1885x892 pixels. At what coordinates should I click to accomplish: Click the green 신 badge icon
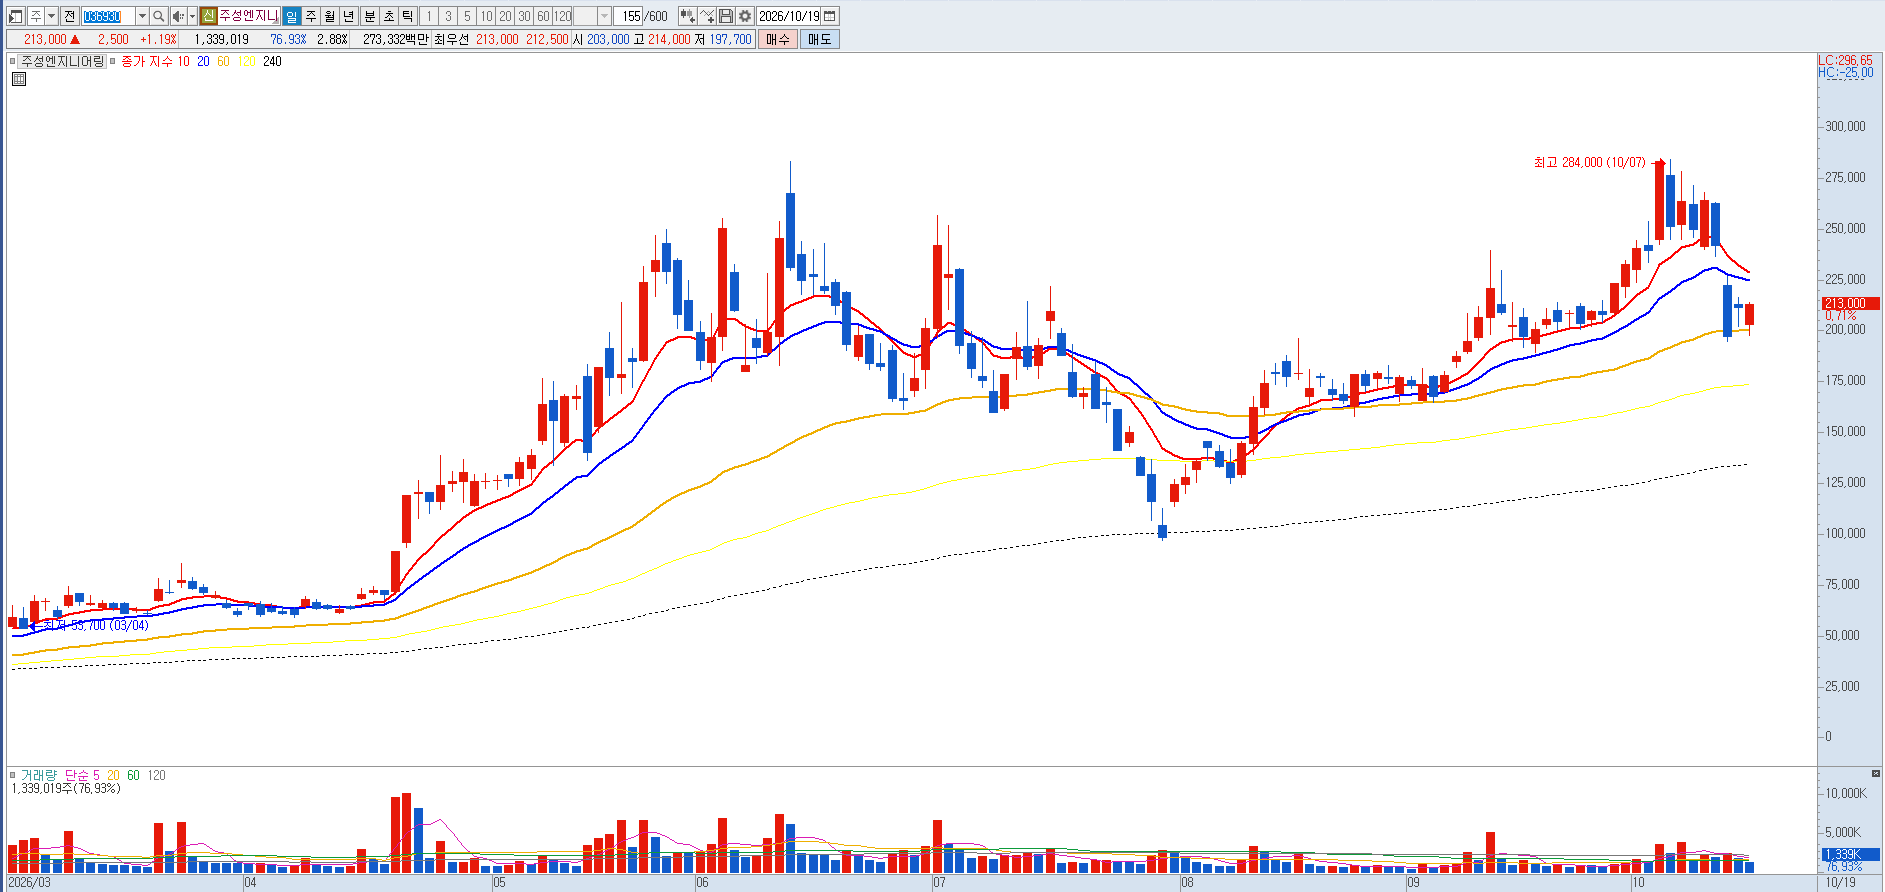208,16
